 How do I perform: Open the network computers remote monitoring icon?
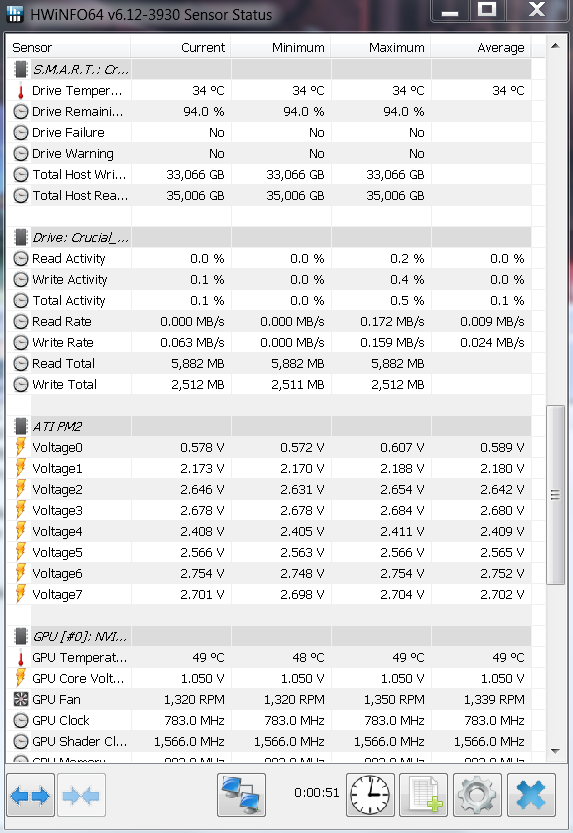coord(242,795)
